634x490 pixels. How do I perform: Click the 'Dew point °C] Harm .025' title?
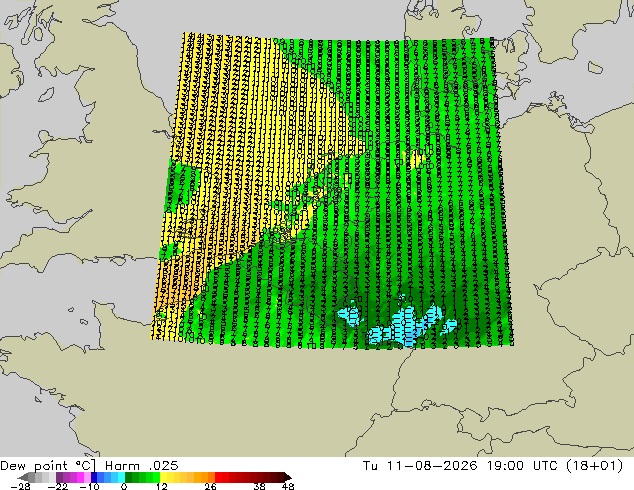tap(89, 466)
